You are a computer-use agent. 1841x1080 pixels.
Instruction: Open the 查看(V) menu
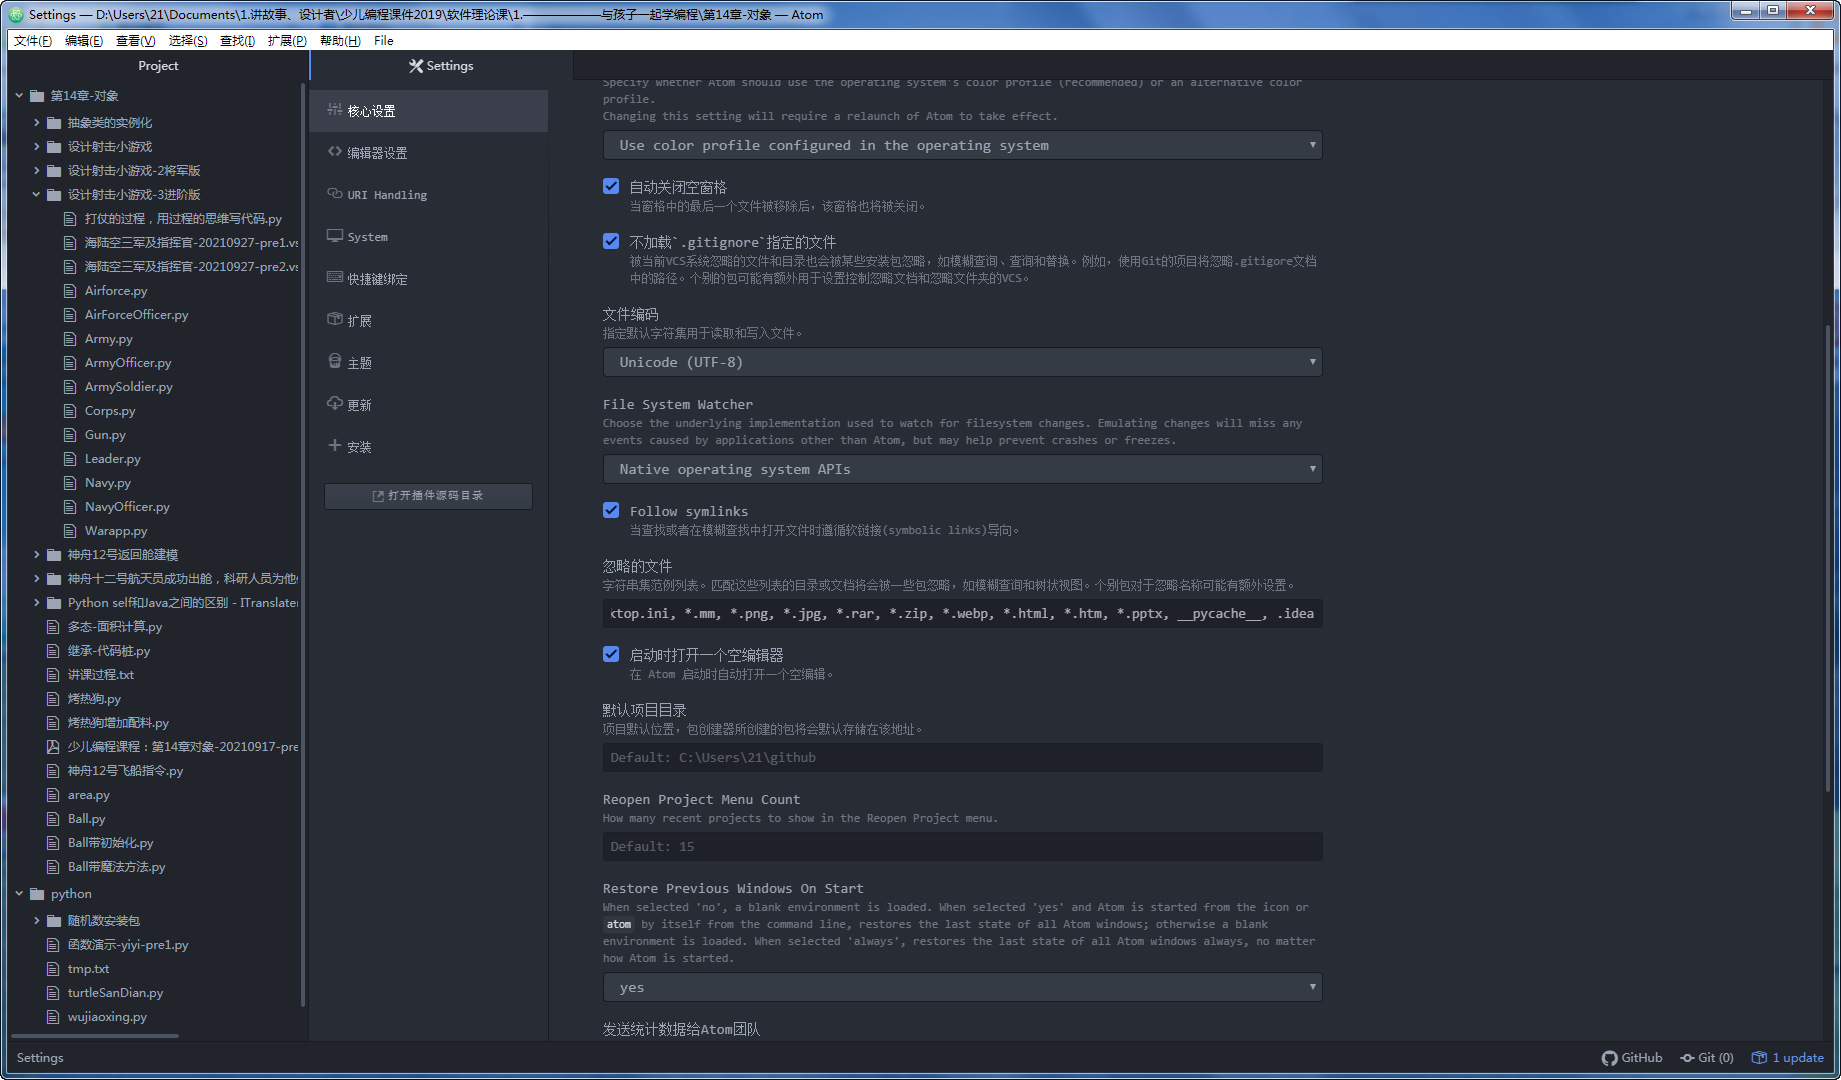[135, 41]
